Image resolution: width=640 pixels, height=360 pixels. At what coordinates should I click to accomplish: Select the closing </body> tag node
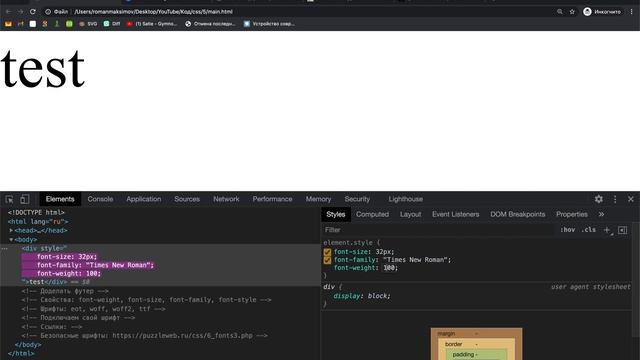coord(28,345)
